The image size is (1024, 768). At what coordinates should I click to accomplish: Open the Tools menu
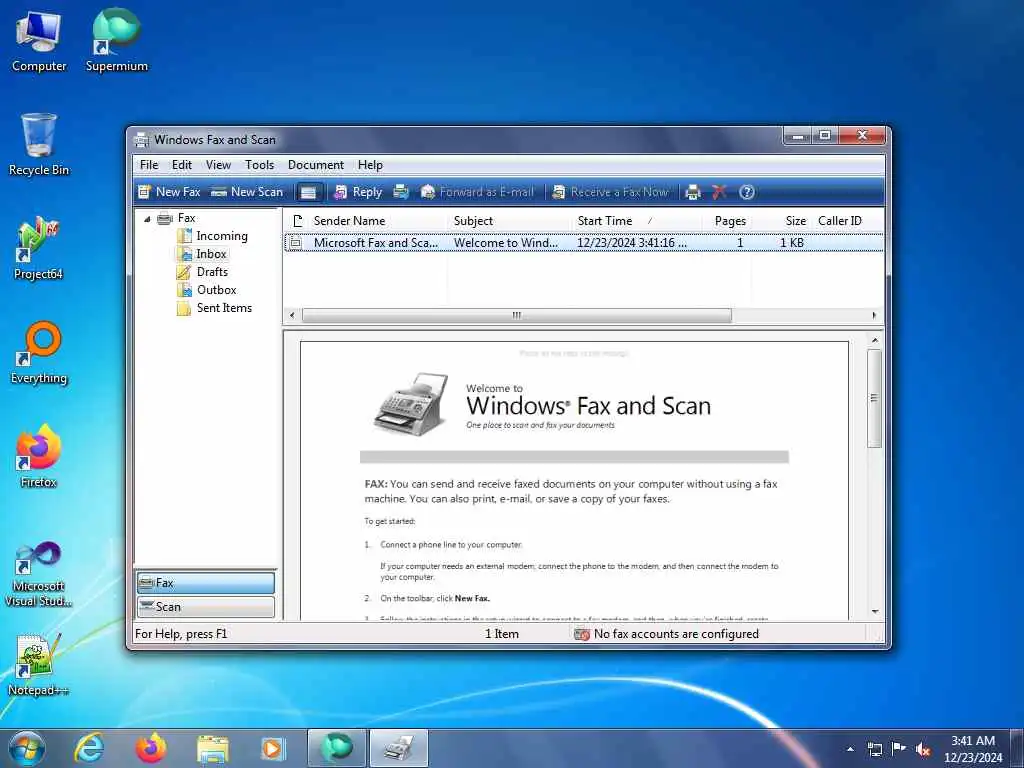click(x=259, y=165)
